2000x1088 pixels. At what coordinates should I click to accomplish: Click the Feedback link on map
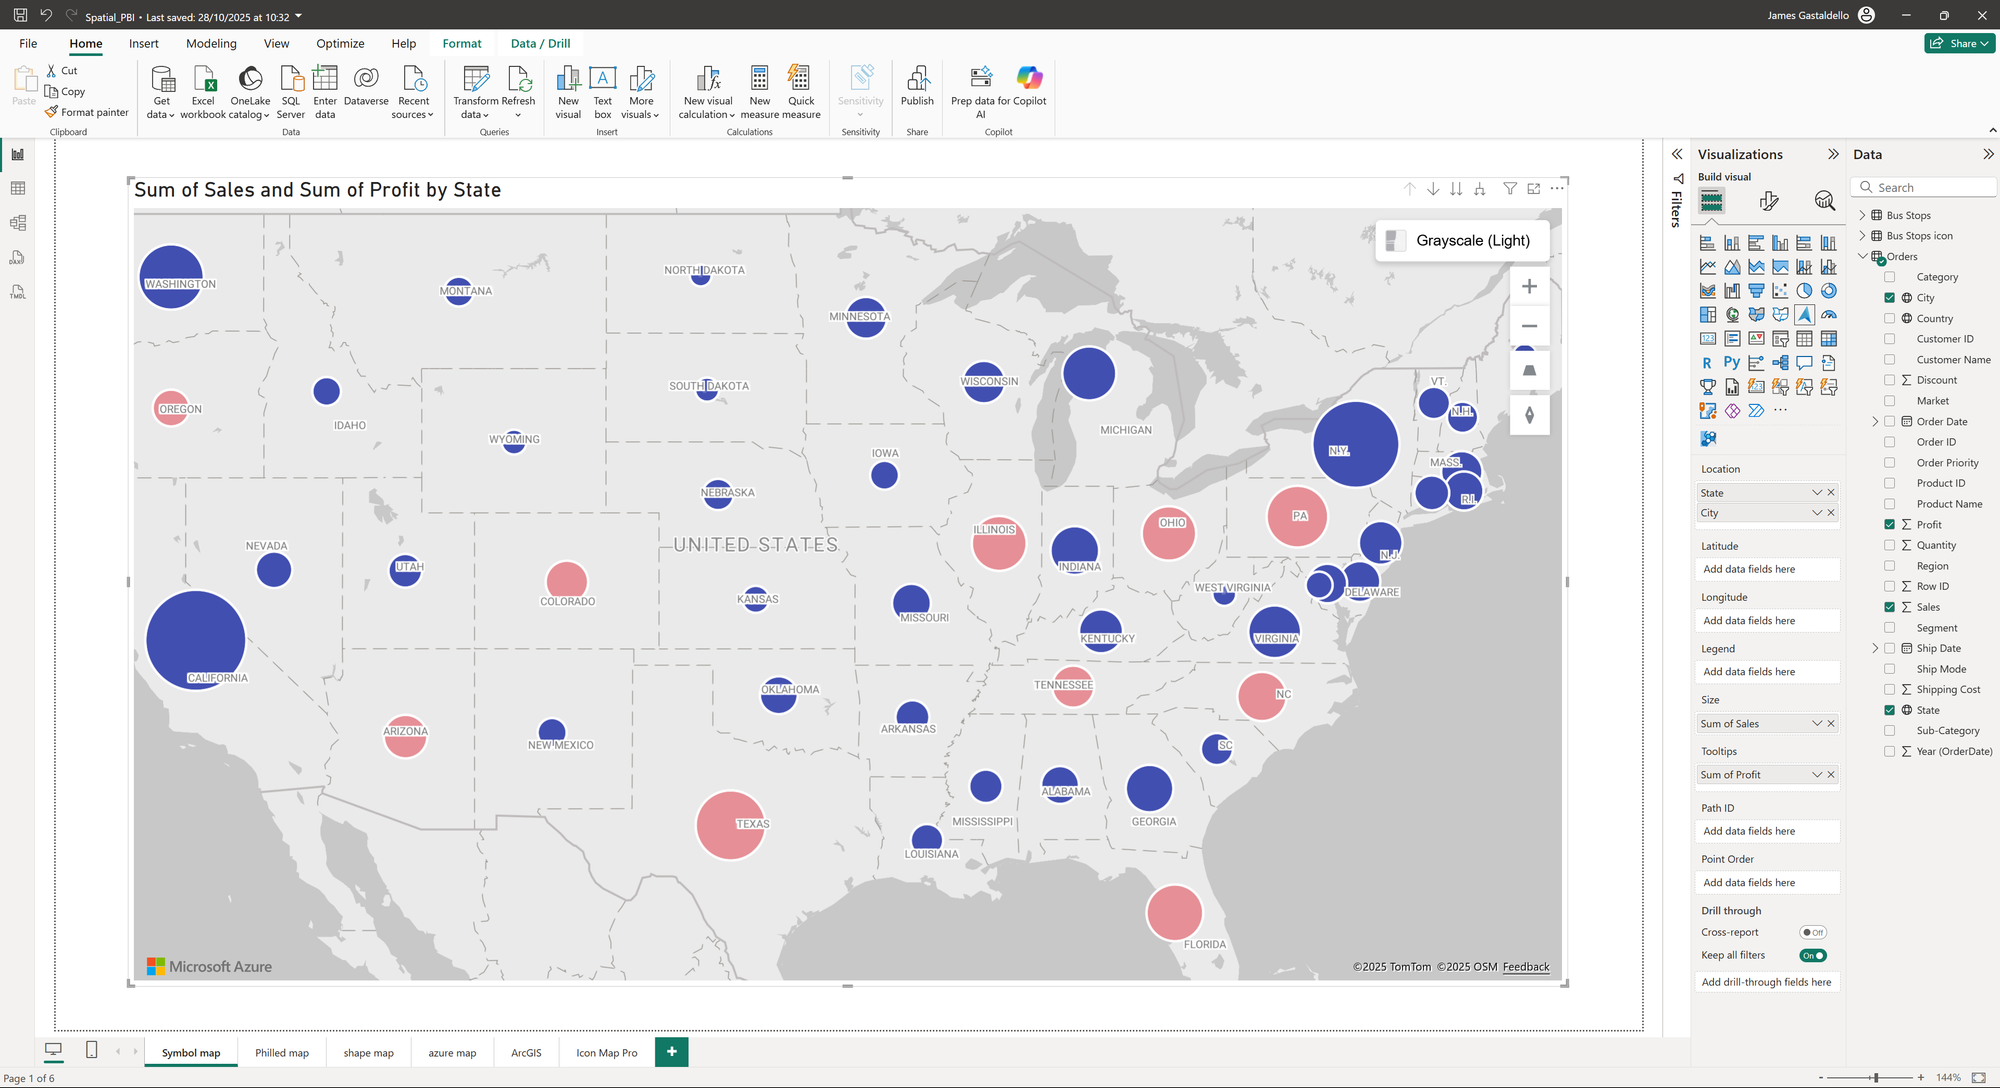click(1525, 967)
